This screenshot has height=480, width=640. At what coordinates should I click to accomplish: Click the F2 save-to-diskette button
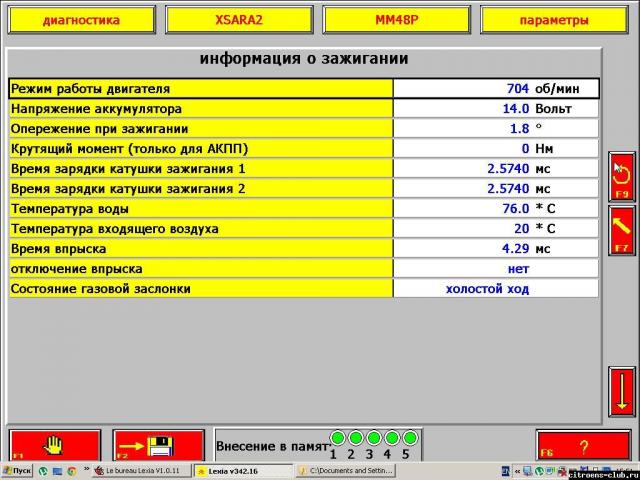[159, 446]
